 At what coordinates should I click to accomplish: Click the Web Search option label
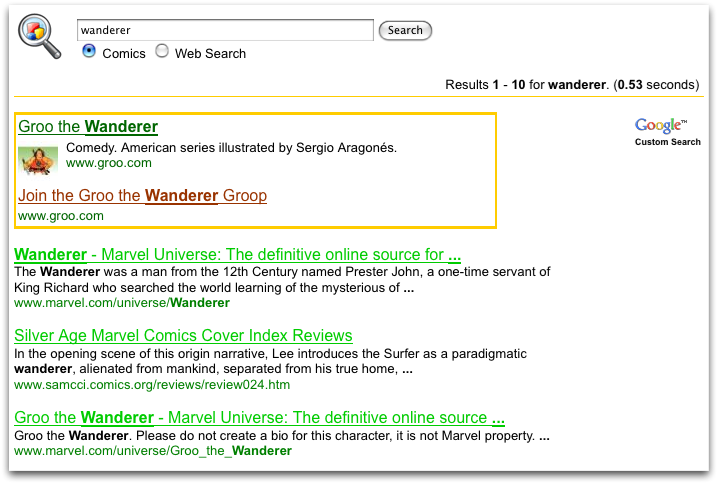[210, 54]
